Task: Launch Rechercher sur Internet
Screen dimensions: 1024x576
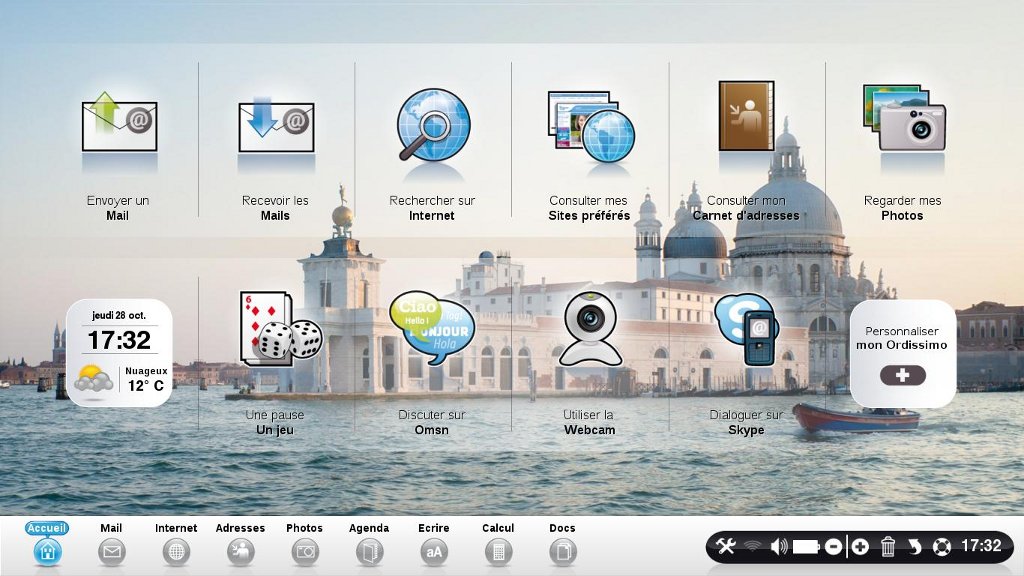Action: [x=433, y=125]
